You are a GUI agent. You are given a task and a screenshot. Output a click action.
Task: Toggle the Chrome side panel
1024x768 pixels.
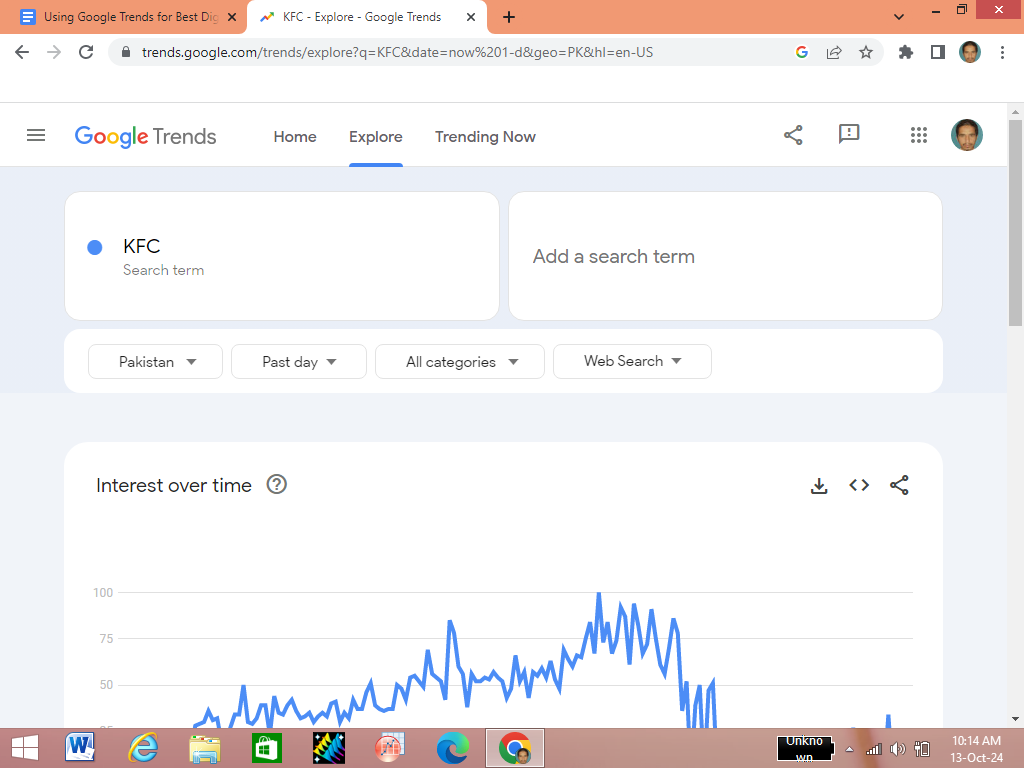(x=938, y=52)
